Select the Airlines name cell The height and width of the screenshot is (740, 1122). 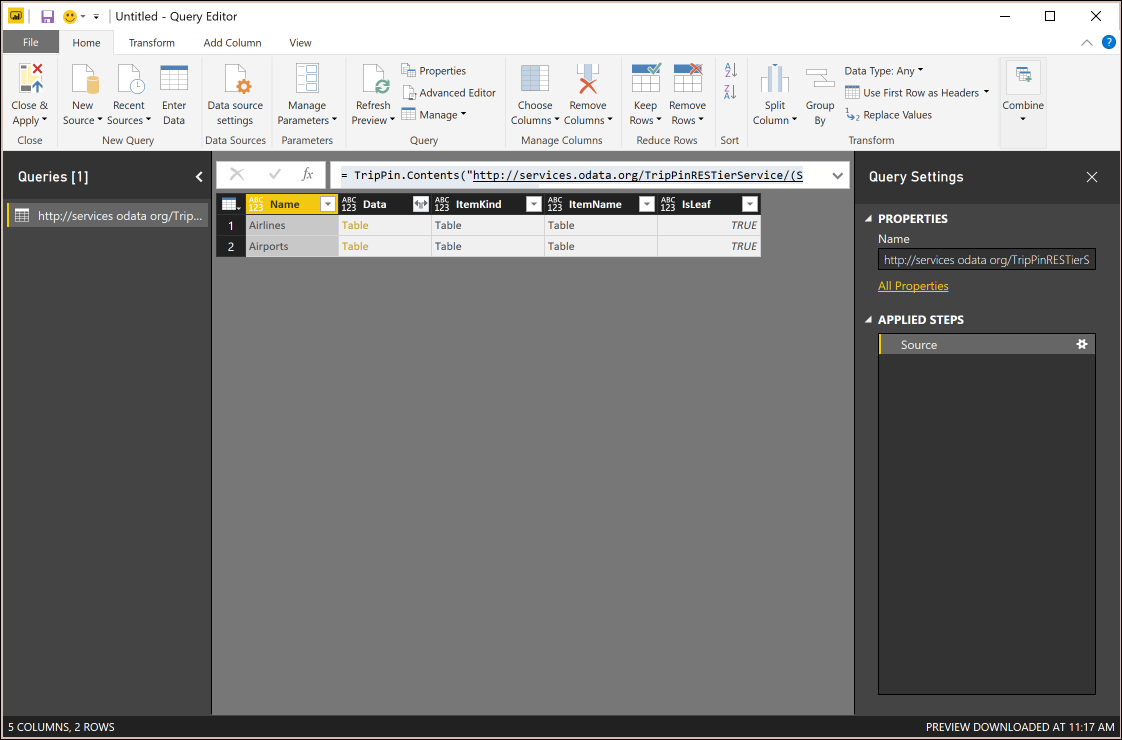292,225
